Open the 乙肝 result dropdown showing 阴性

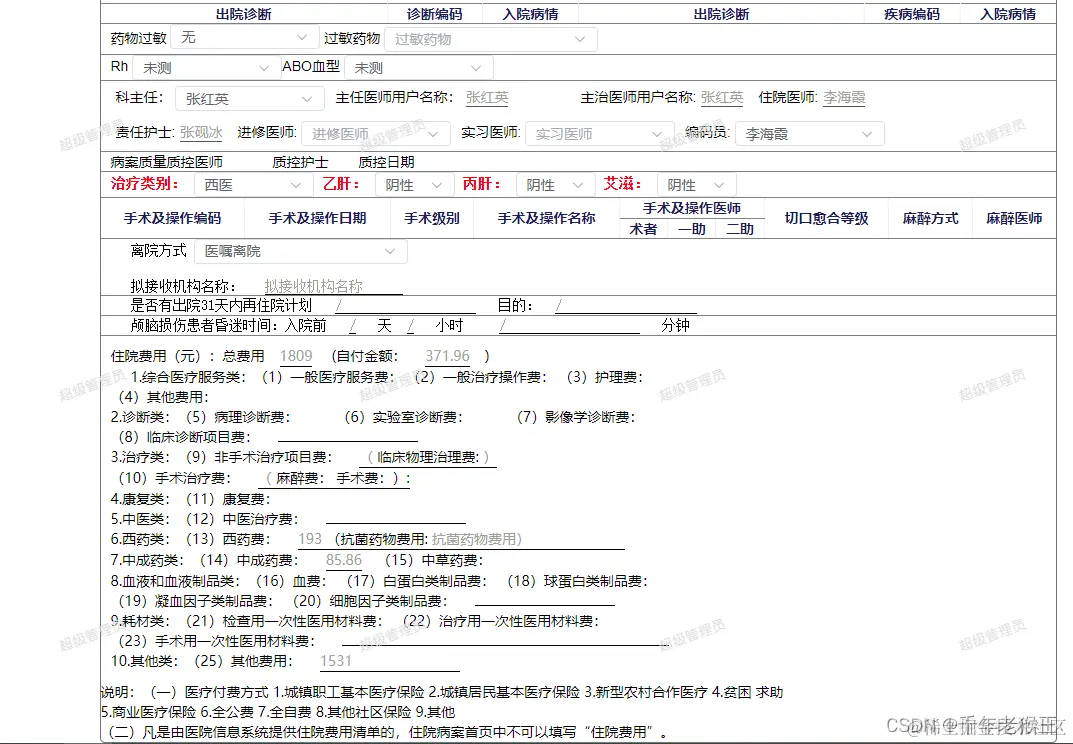[413, 184]
